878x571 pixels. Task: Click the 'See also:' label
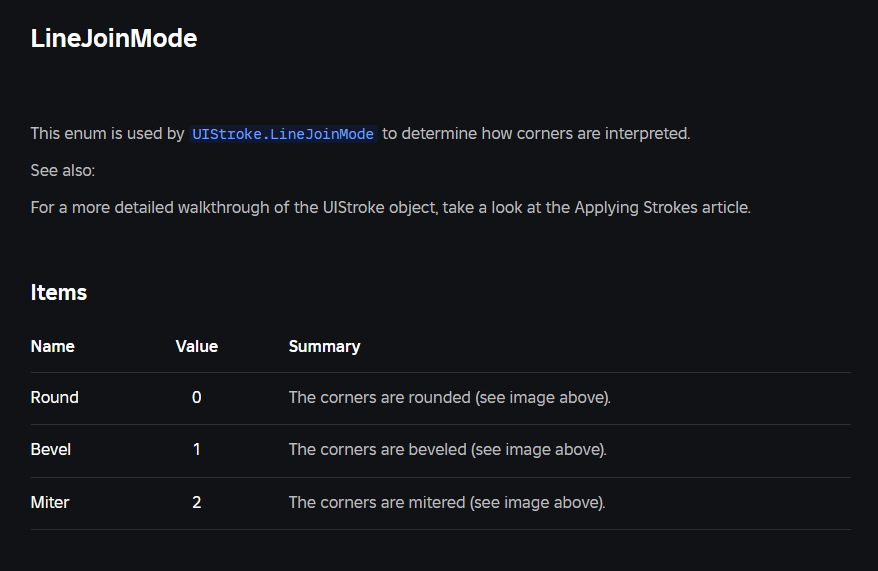(x=63, y=170)
